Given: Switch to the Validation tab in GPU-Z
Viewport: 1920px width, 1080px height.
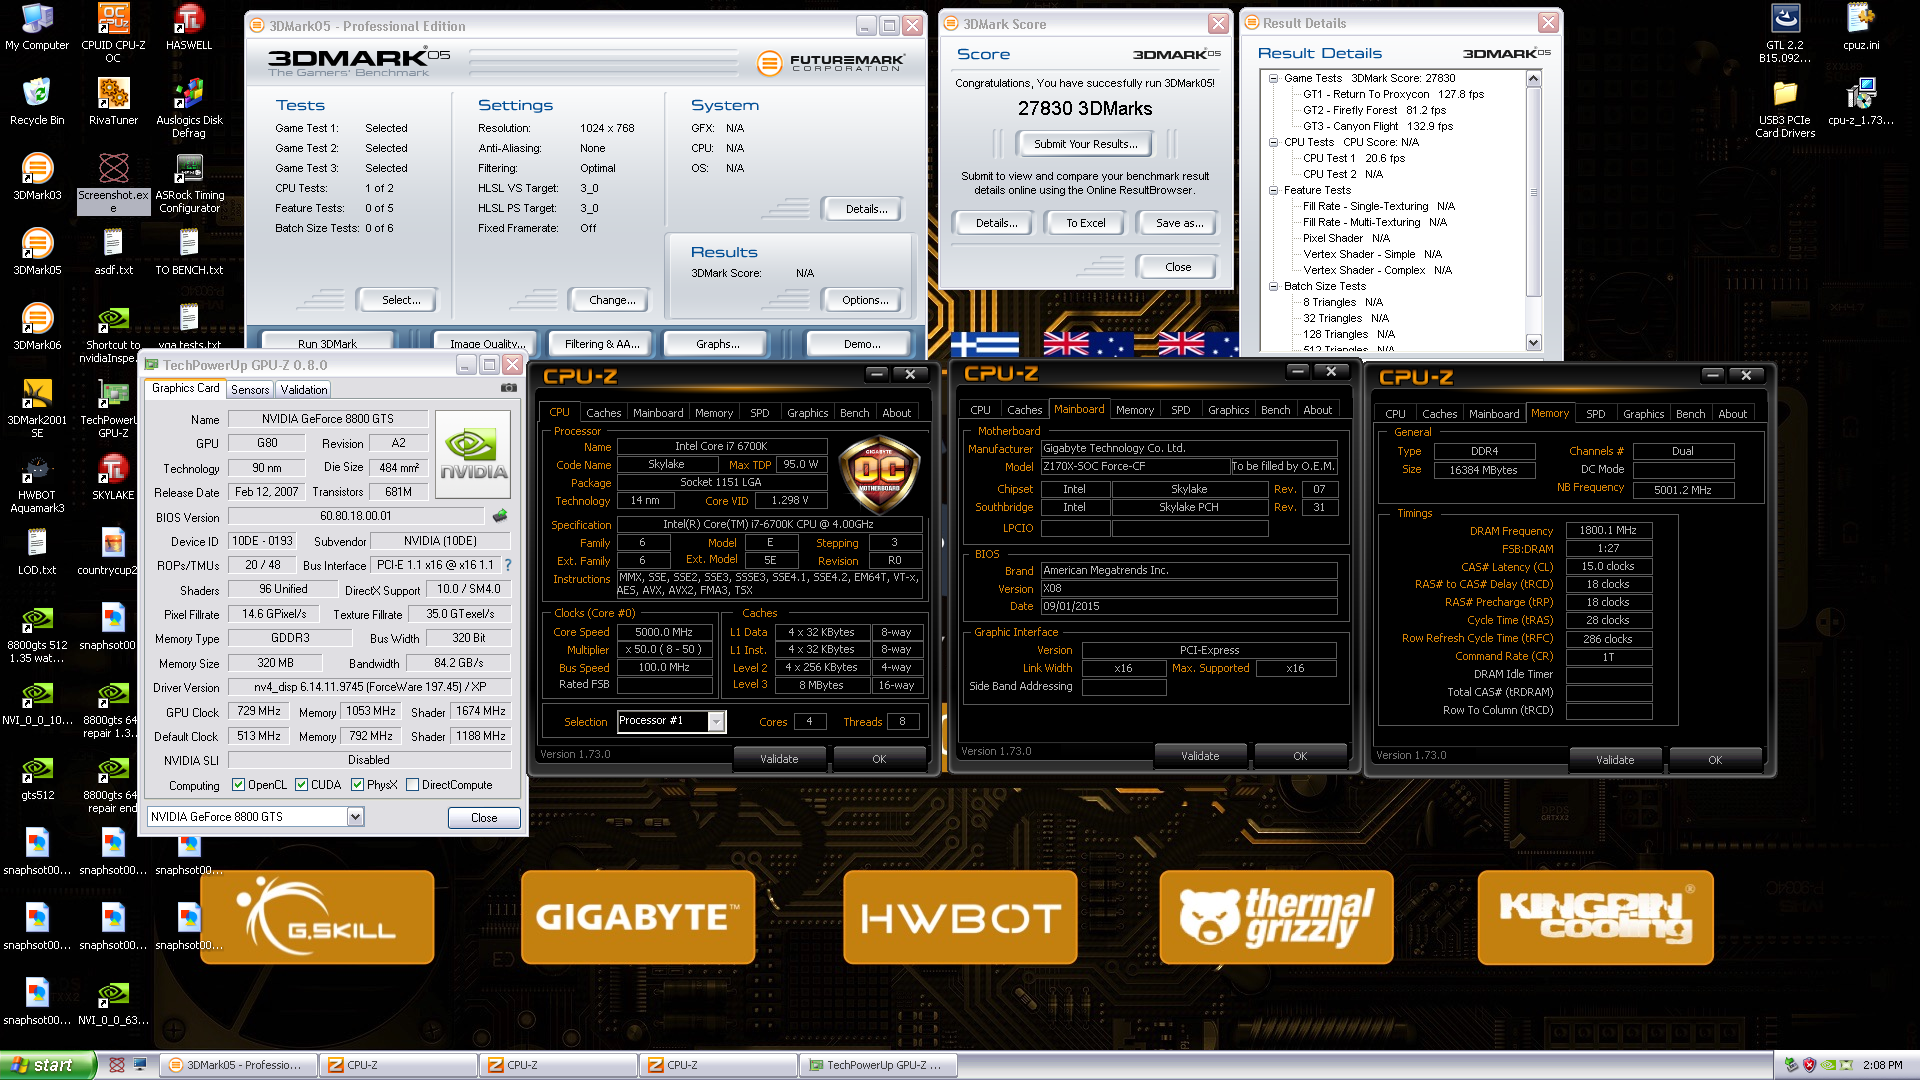Looking at the screenshot, I should tap(303, 390).
